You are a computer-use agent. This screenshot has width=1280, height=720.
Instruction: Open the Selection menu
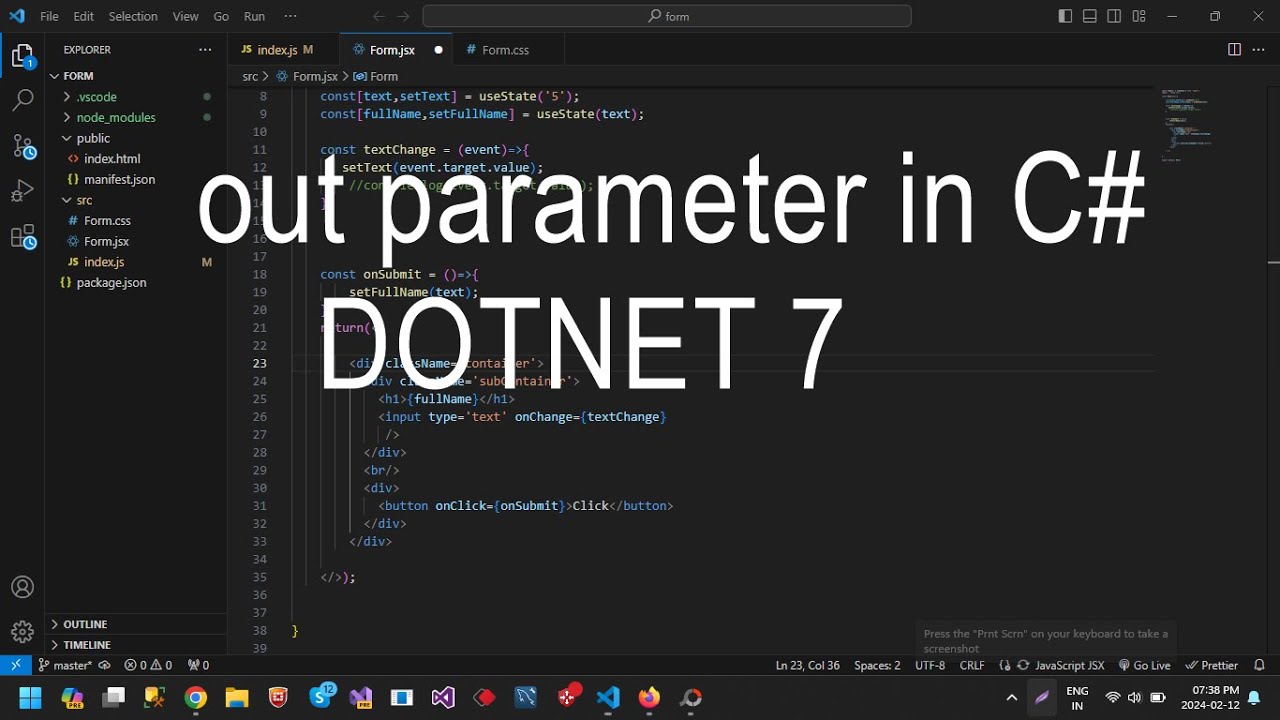(133, 16)
